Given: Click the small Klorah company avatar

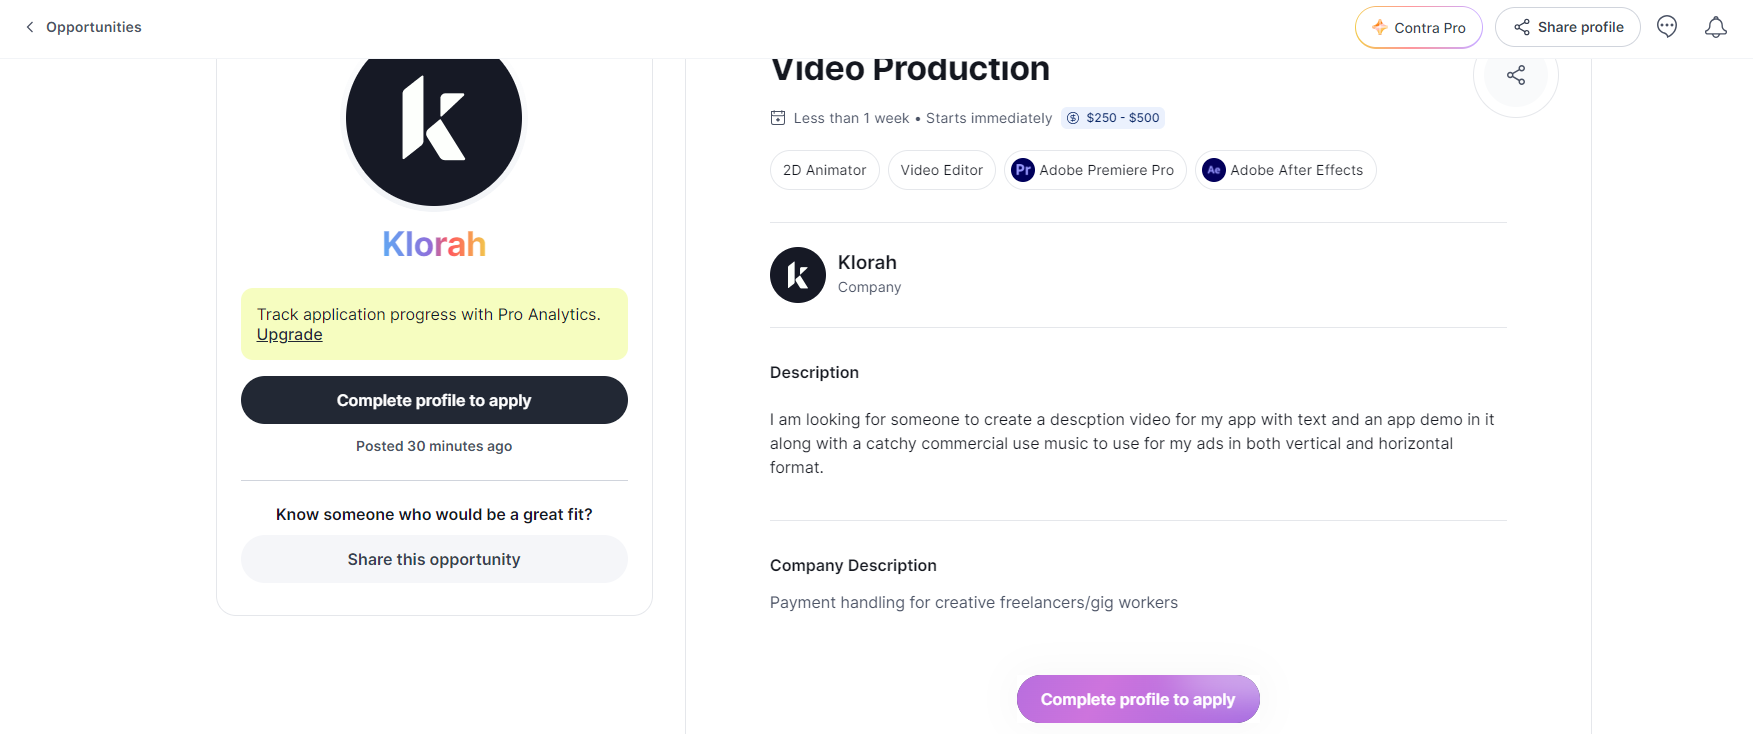Looking at the screenshot, I should click(798, 275).
